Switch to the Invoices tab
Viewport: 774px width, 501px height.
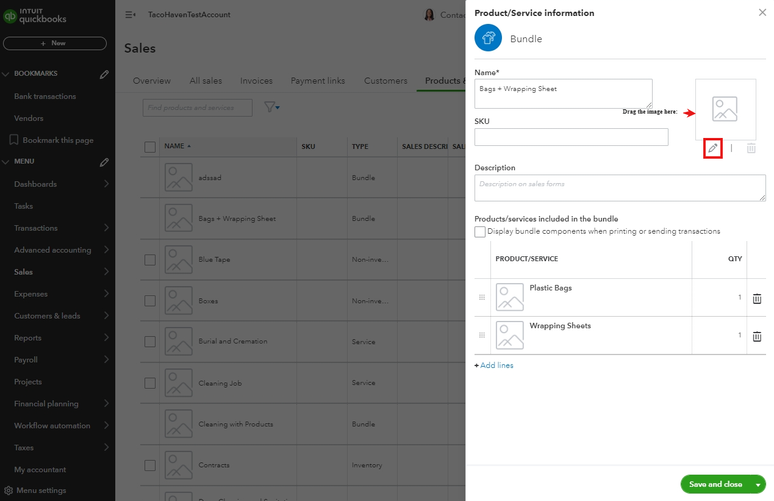[256, 81]
